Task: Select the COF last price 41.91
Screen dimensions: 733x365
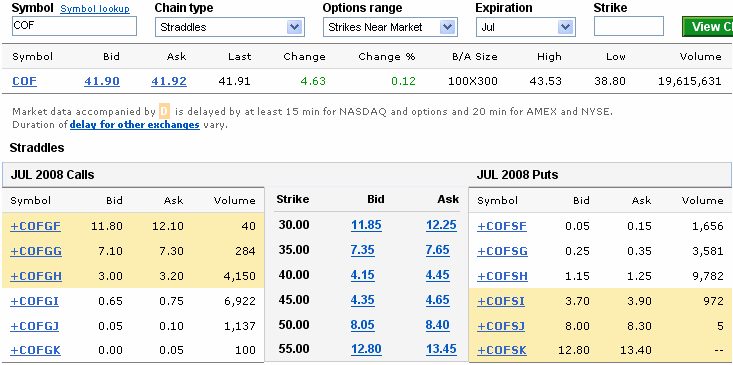Action: [235, 81]
